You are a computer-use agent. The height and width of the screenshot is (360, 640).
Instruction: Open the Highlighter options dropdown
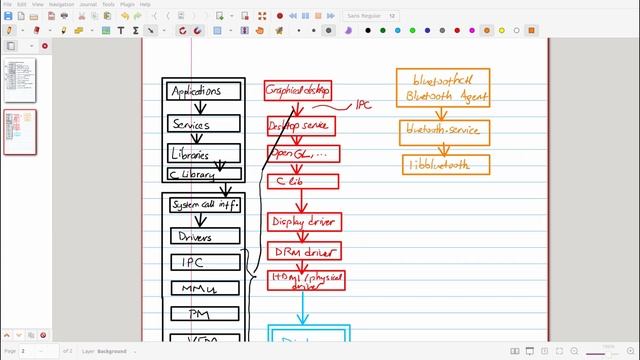tap(92, 30)
